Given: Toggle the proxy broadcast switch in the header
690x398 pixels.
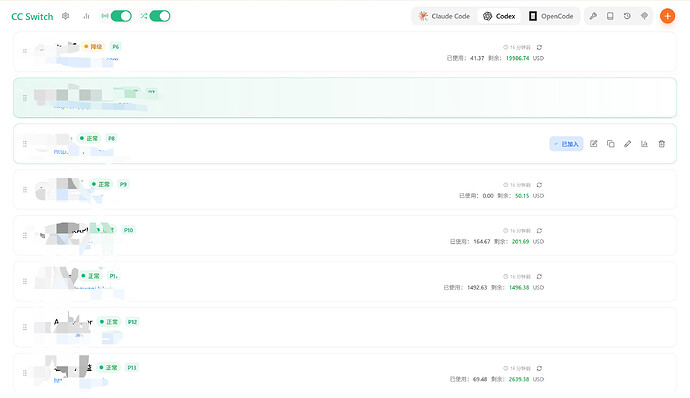Looking at the screenshot, I should coord(121,16).
